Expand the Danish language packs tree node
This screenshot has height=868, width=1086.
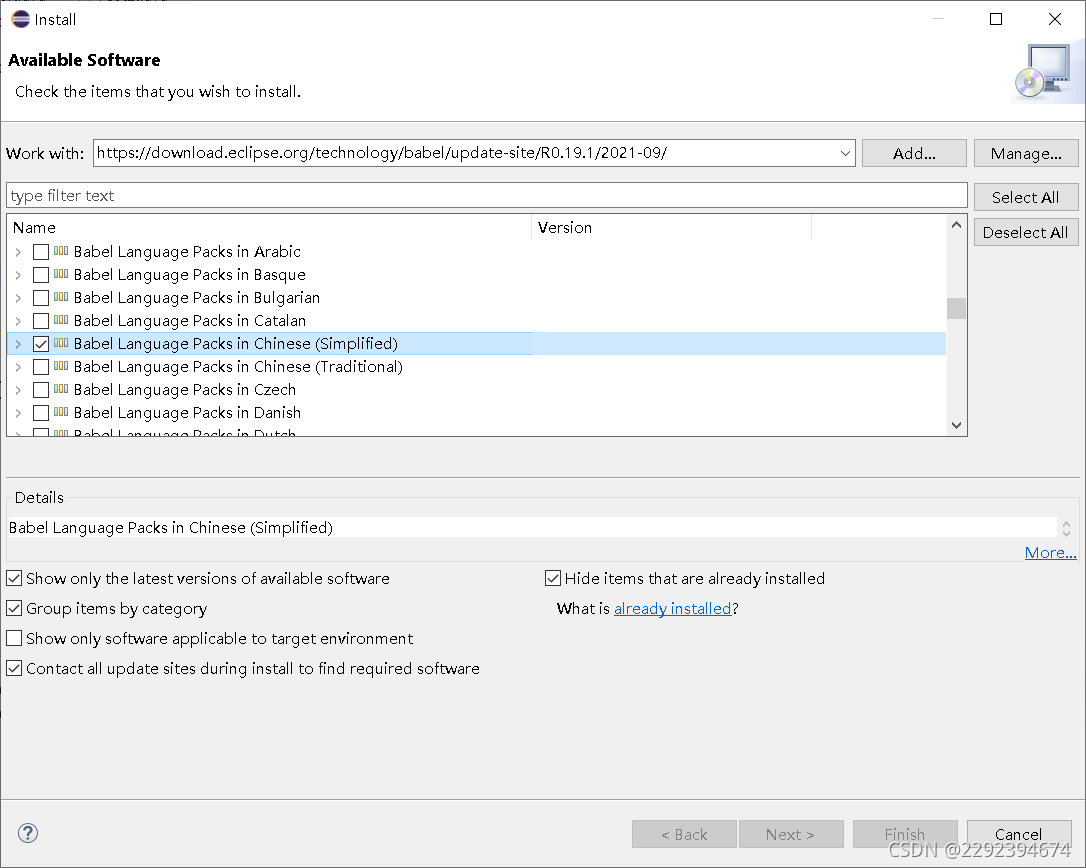pos(18,413)
